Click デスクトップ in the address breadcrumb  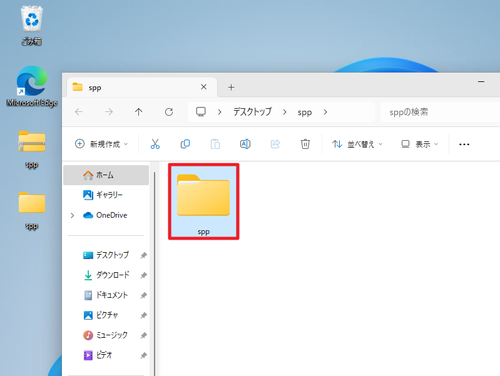coord(252,112)
